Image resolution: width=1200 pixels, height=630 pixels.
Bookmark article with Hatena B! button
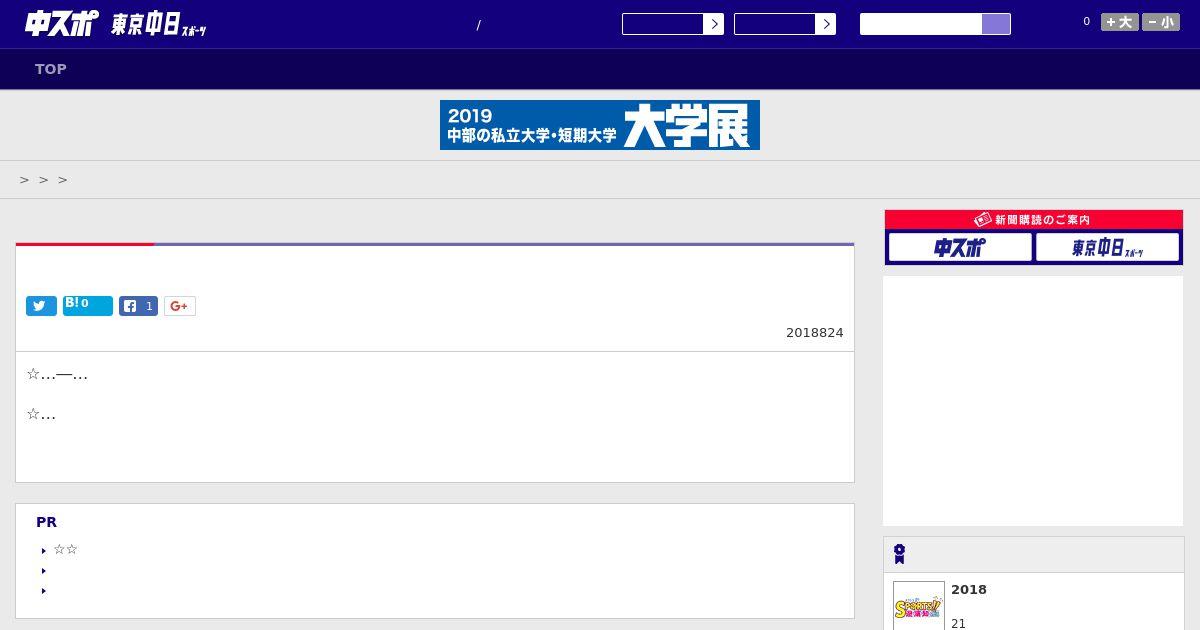[x=88, y=306]
